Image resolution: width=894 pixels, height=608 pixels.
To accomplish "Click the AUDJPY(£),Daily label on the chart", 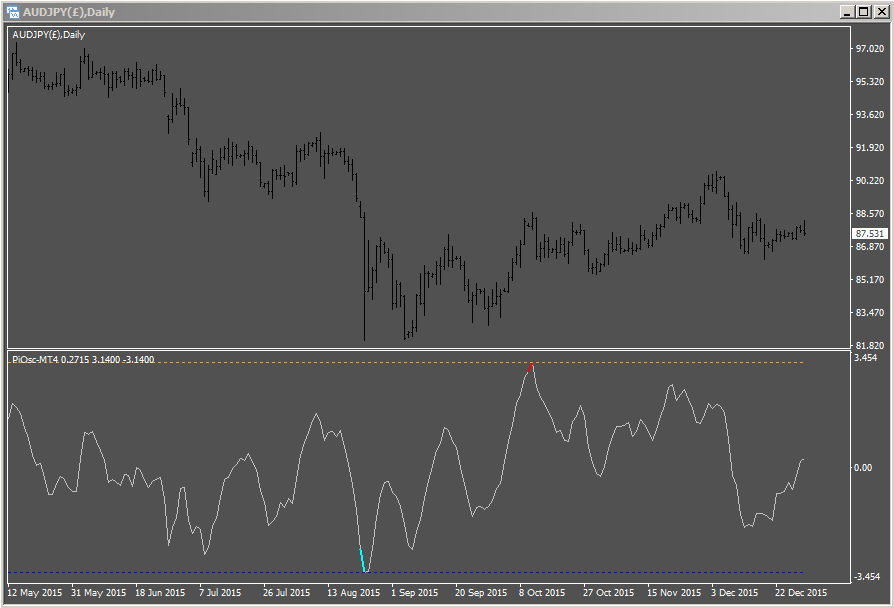I will point(48,33).
